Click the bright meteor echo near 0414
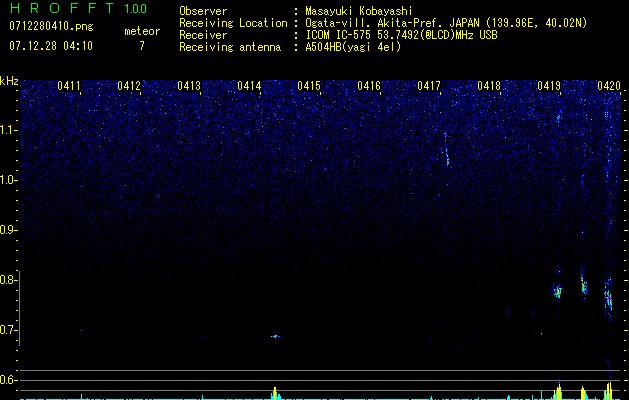Image resolution: width=629 pixels, height=400 pixels. pyautogui.click(x=275, y=336)
